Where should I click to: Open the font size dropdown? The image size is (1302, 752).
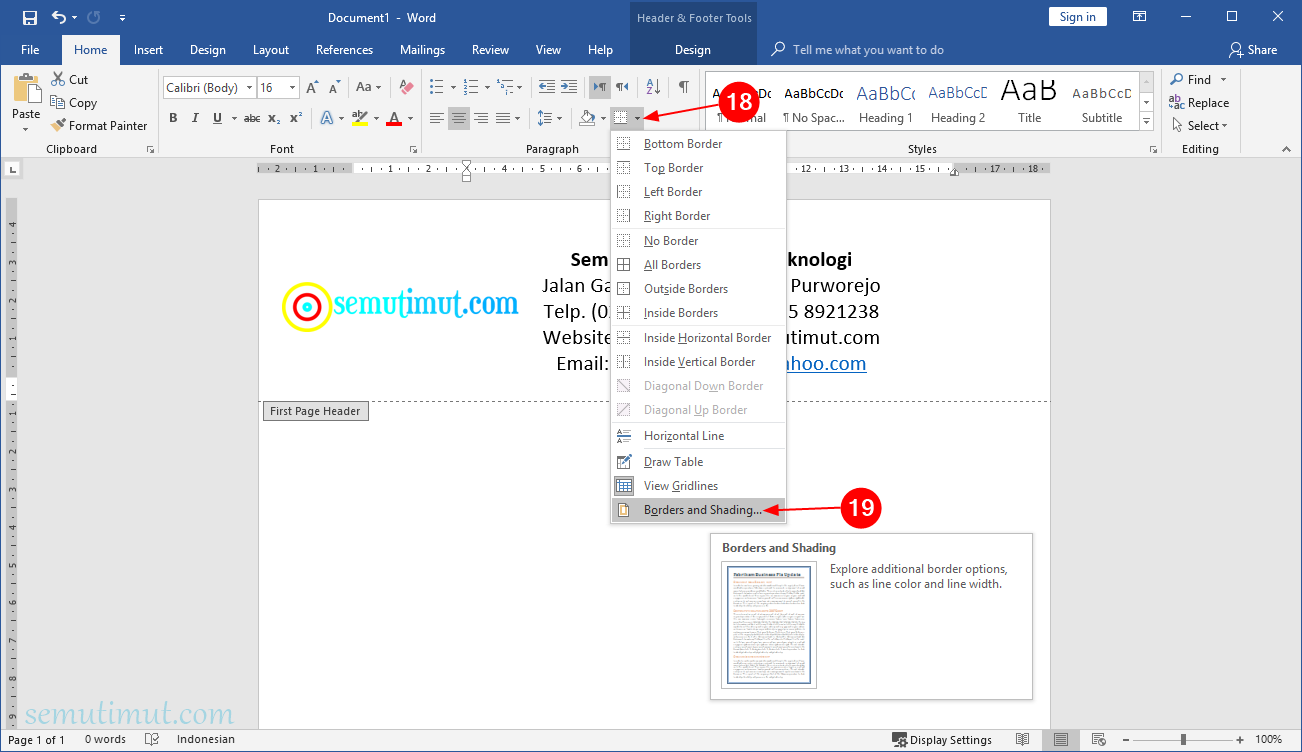click(x=293, y=87)
